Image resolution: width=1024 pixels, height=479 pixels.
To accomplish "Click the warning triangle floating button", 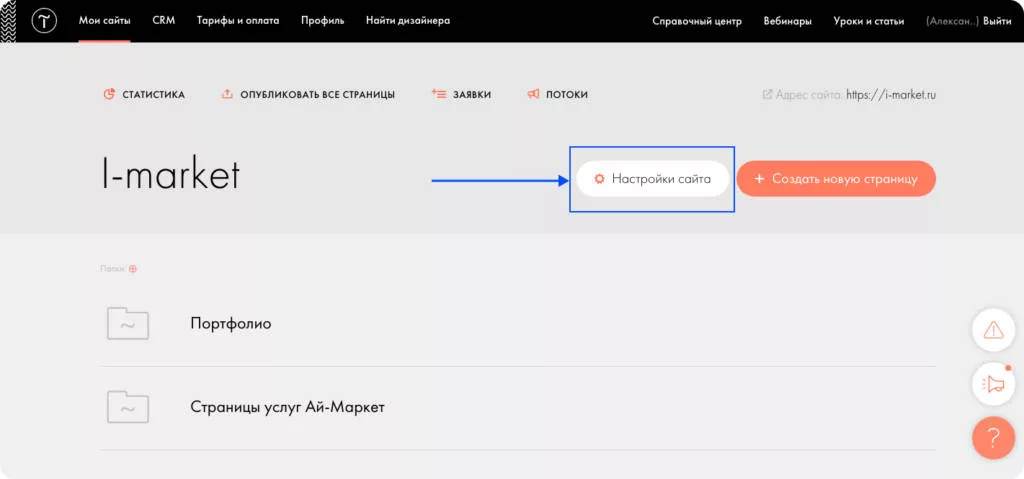I will click(x=993, y=330).
